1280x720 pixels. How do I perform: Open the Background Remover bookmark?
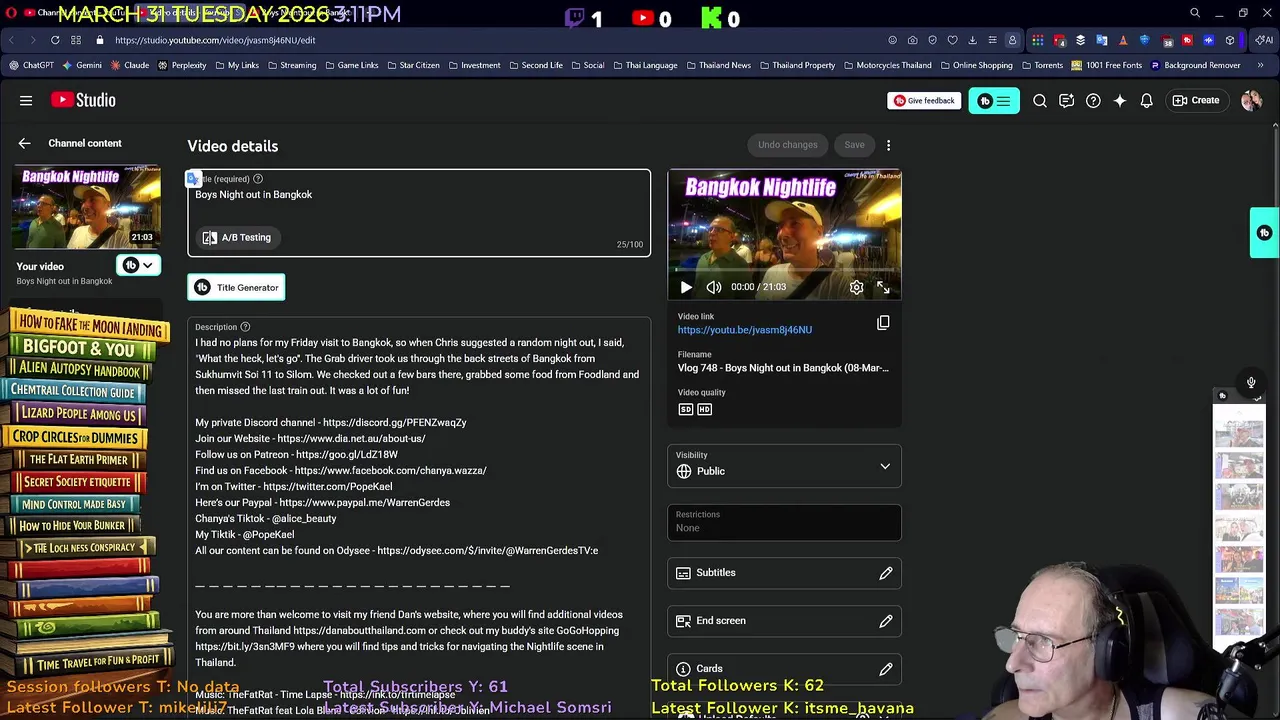[x=1195, y=65]
